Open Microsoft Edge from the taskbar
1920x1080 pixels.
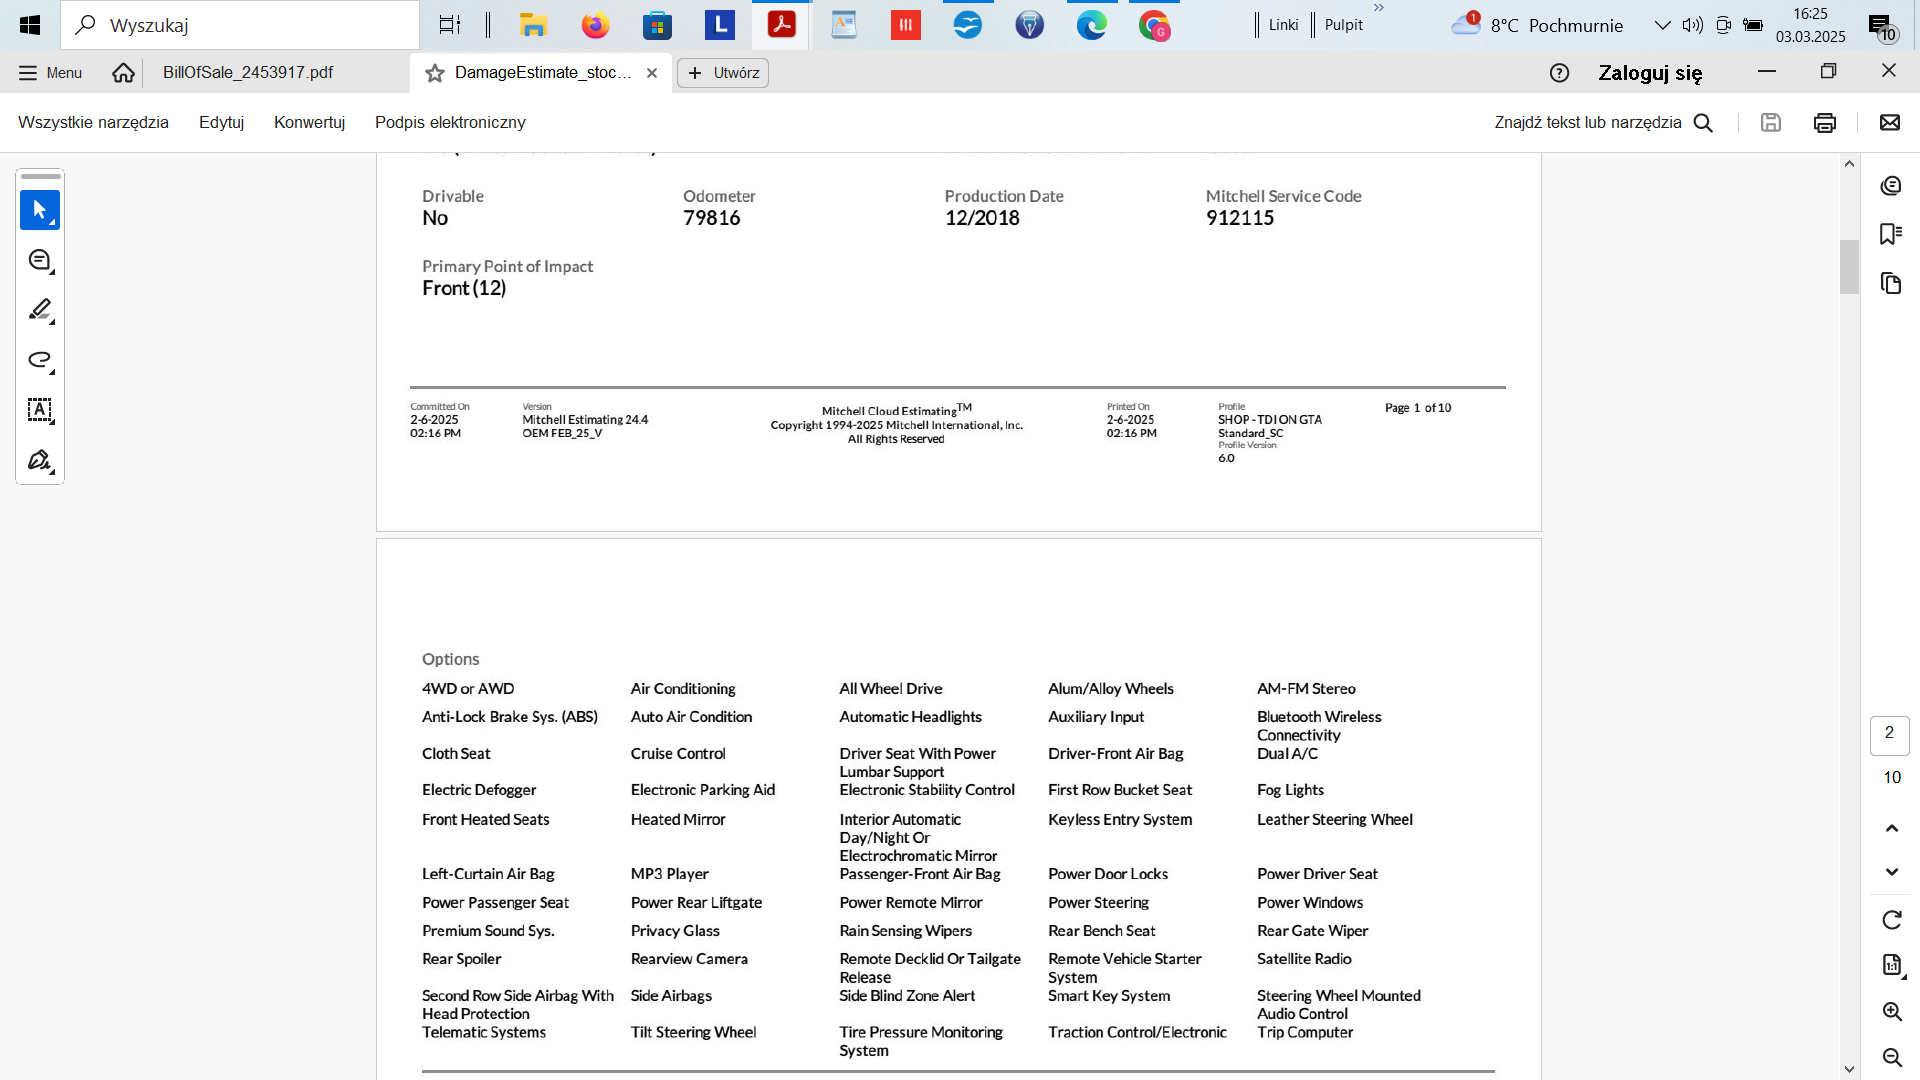pos(1091,25)
